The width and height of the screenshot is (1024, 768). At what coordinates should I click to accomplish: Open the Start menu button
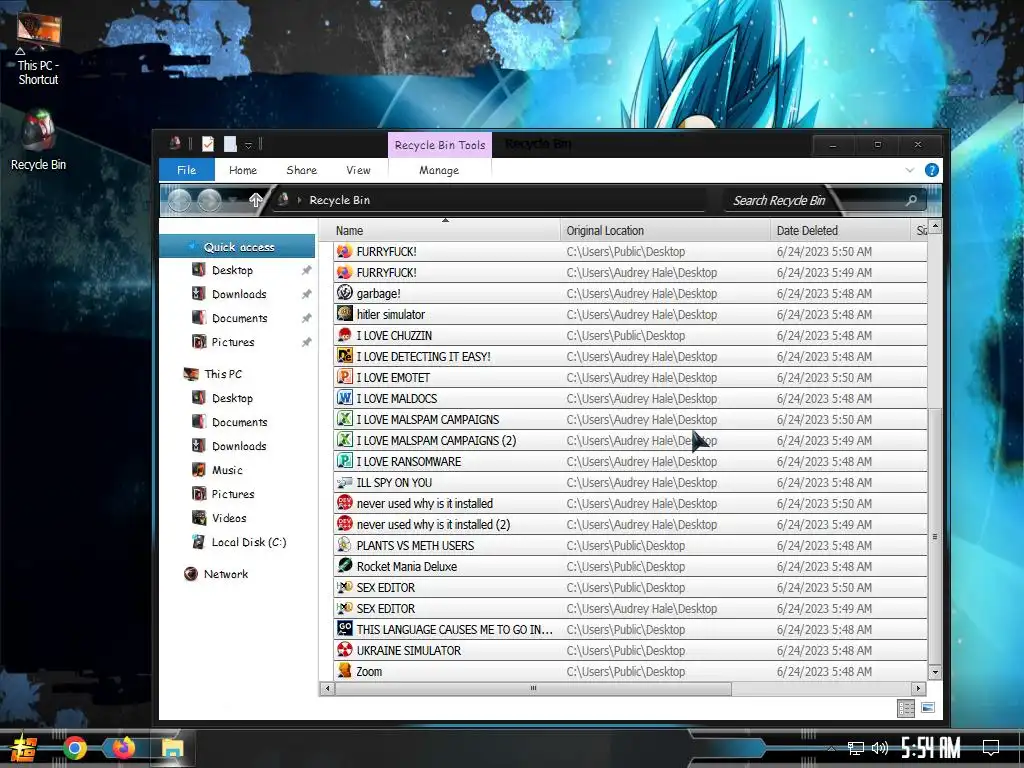(x=24, y=748)
